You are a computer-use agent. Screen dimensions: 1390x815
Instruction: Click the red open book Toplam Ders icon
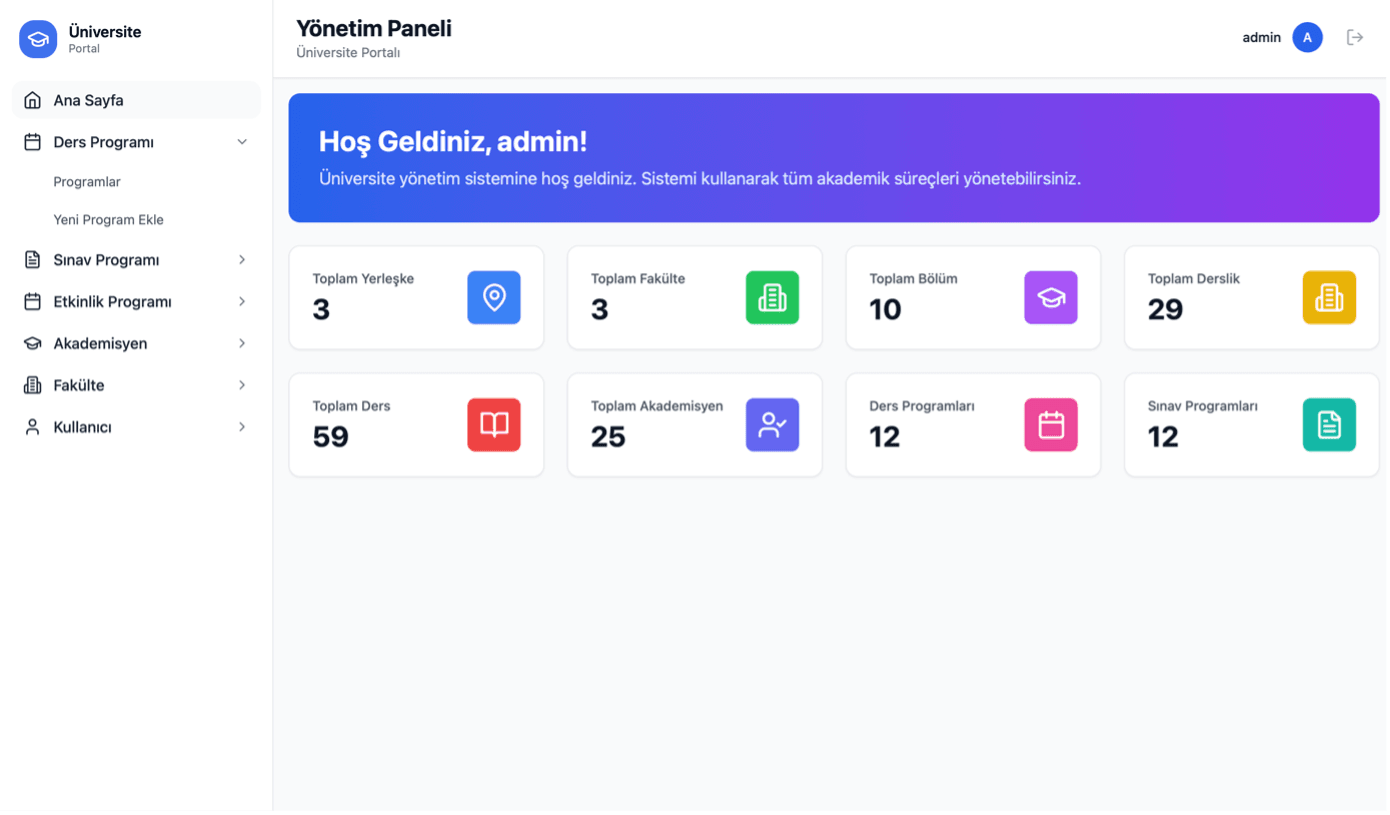(494, 424)
